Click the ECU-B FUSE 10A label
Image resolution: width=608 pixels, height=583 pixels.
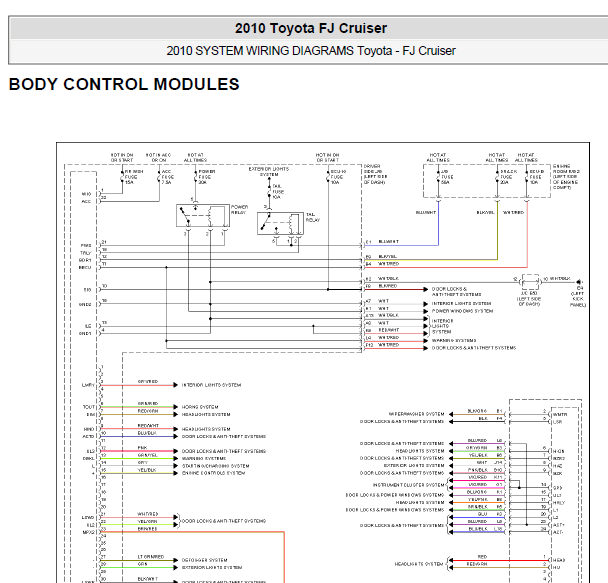(x=537, y=177)
